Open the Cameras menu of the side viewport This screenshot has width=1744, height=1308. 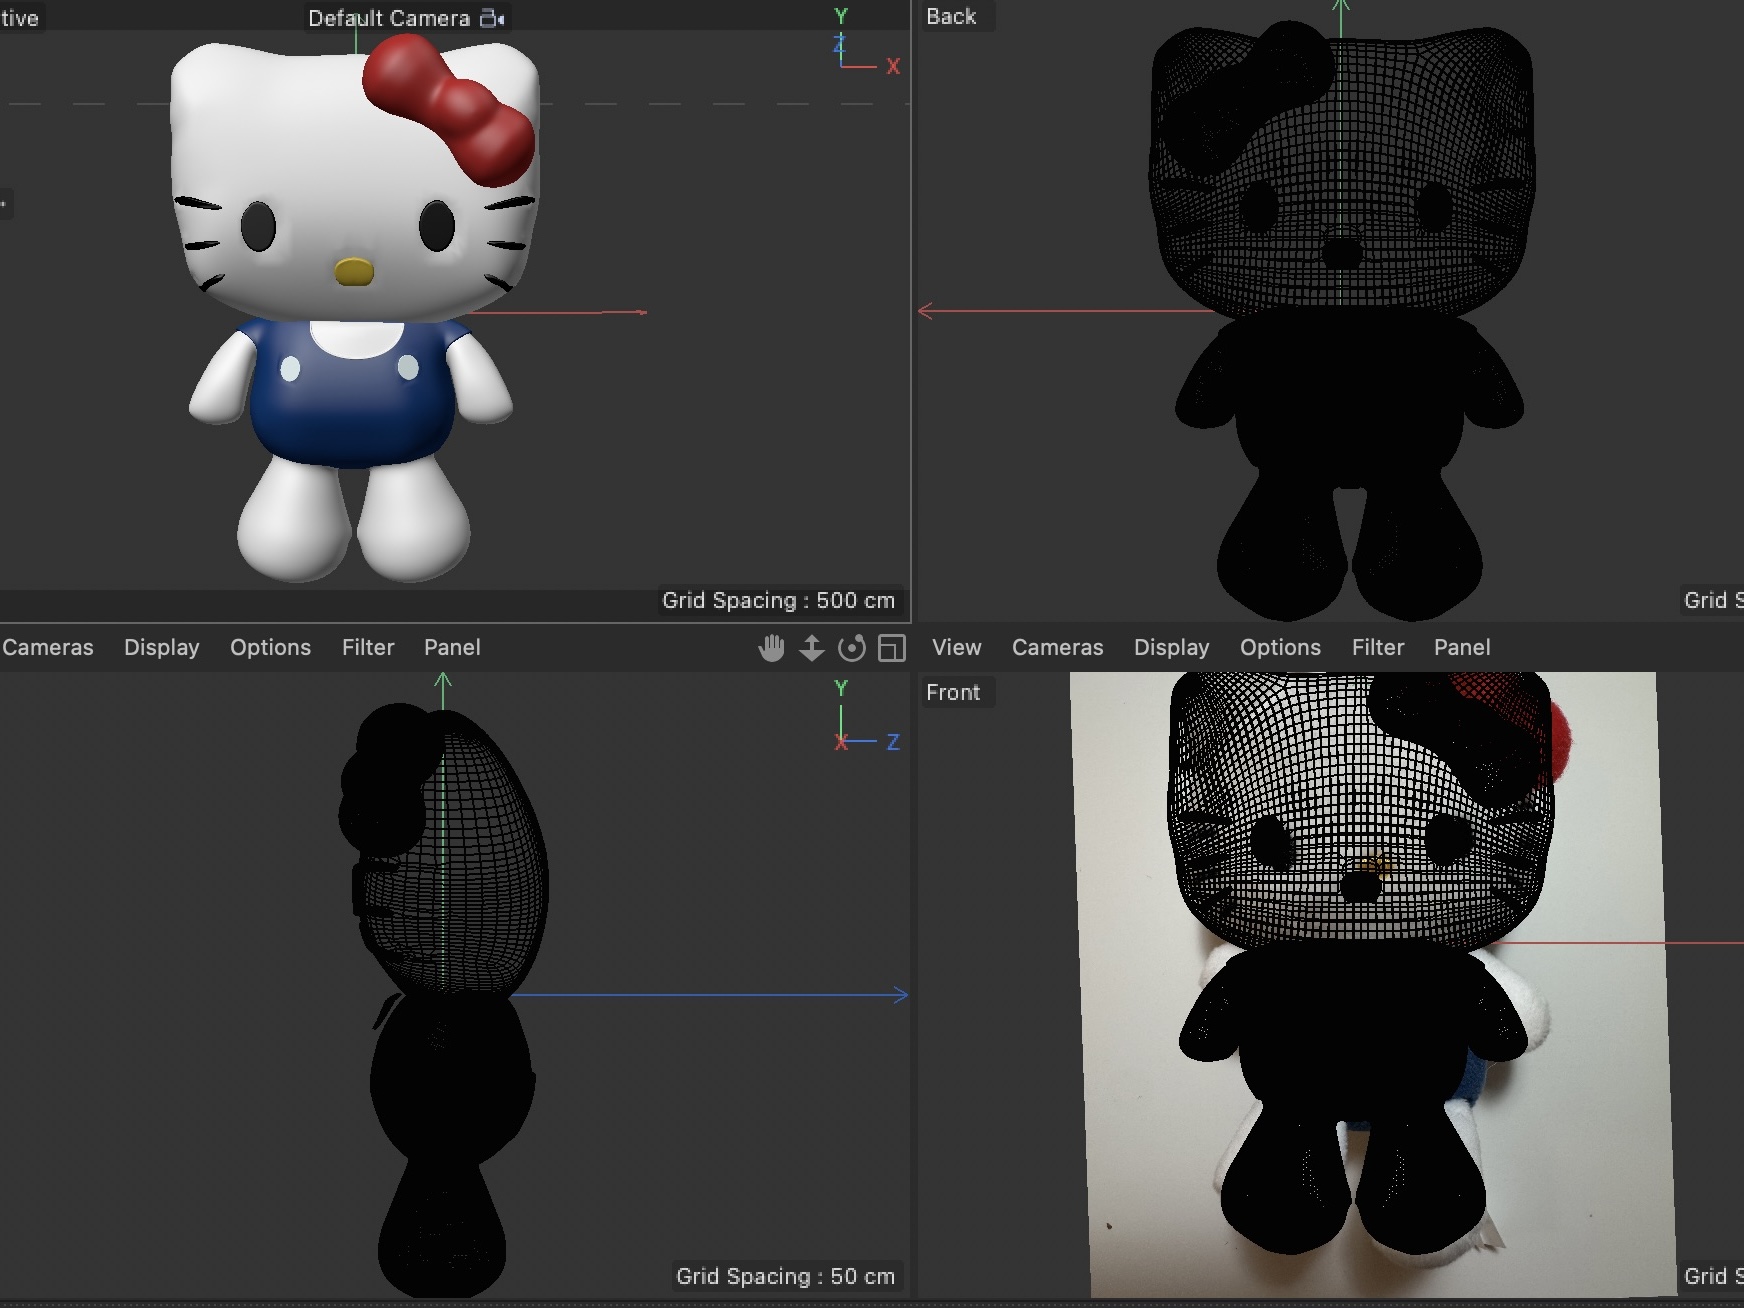pyautogui.click(x=47, y=647)
